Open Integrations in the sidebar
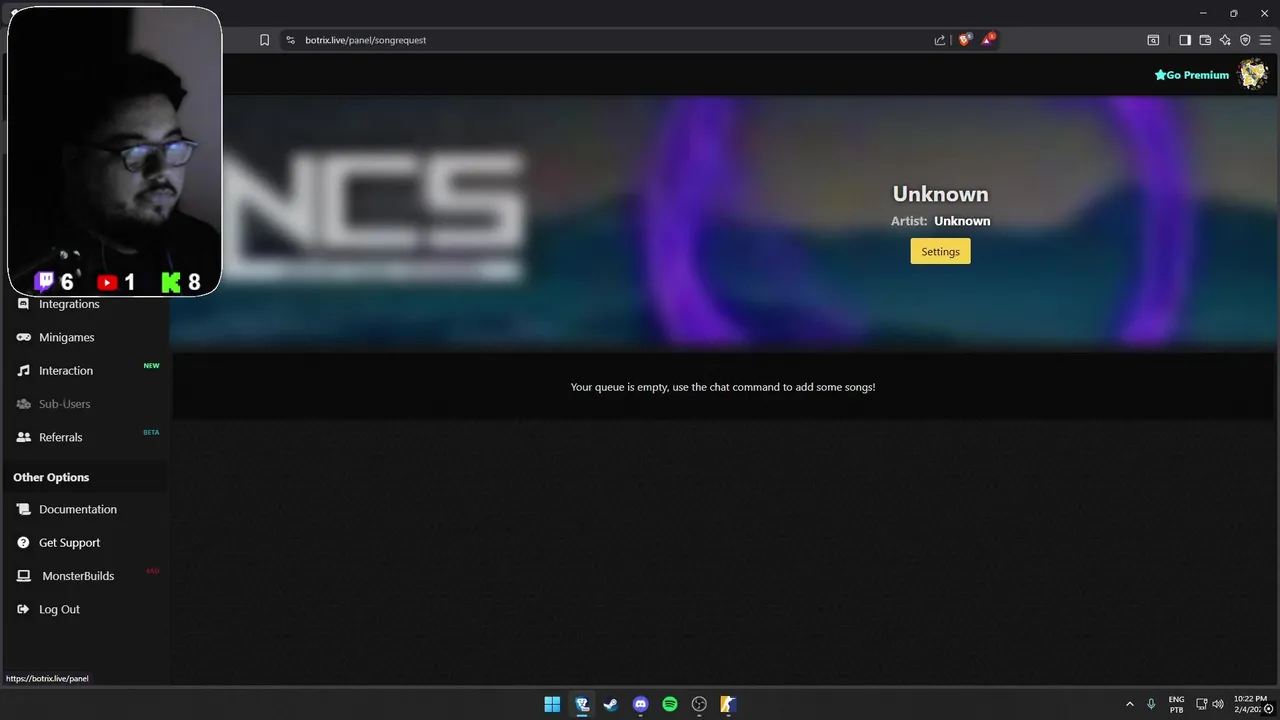Screen dimensions: 1280x720 tap(69, 304)
